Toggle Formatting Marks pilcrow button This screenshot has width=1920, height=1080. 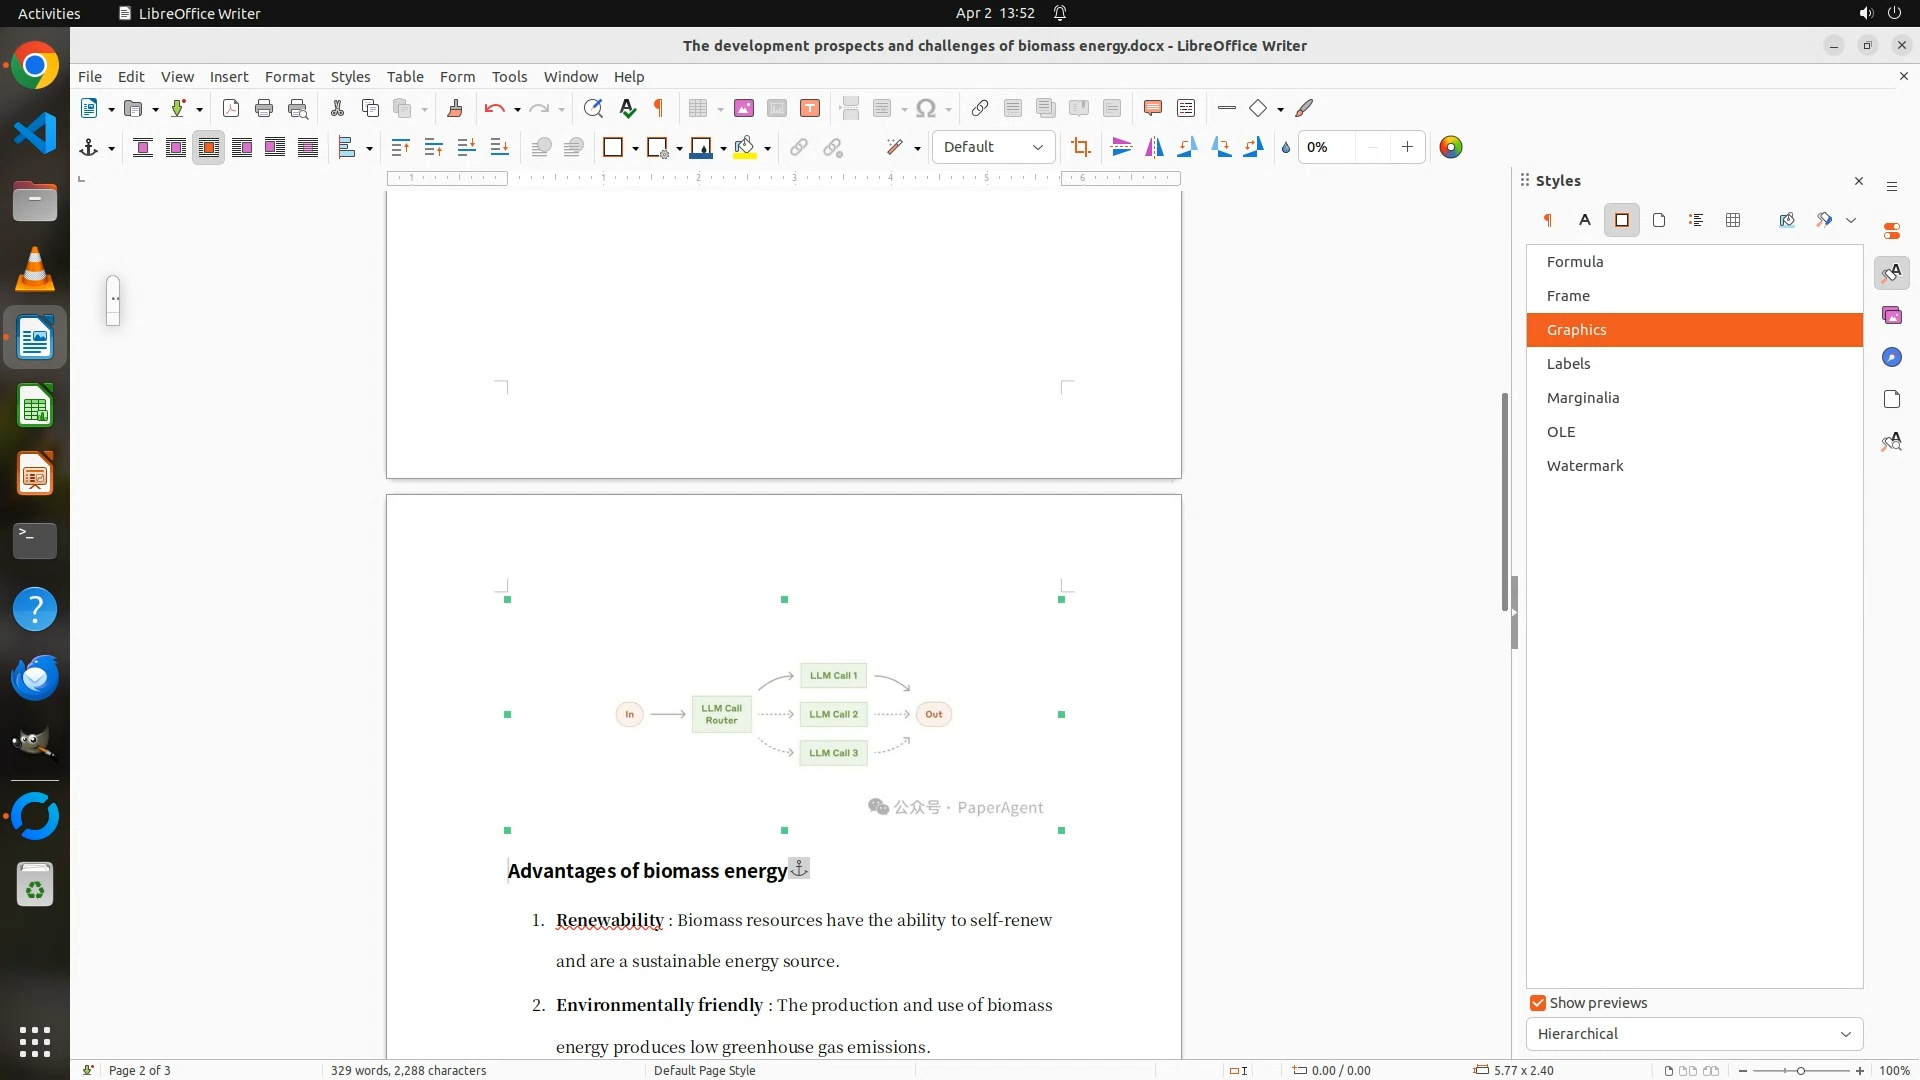(x=659, y=108)
